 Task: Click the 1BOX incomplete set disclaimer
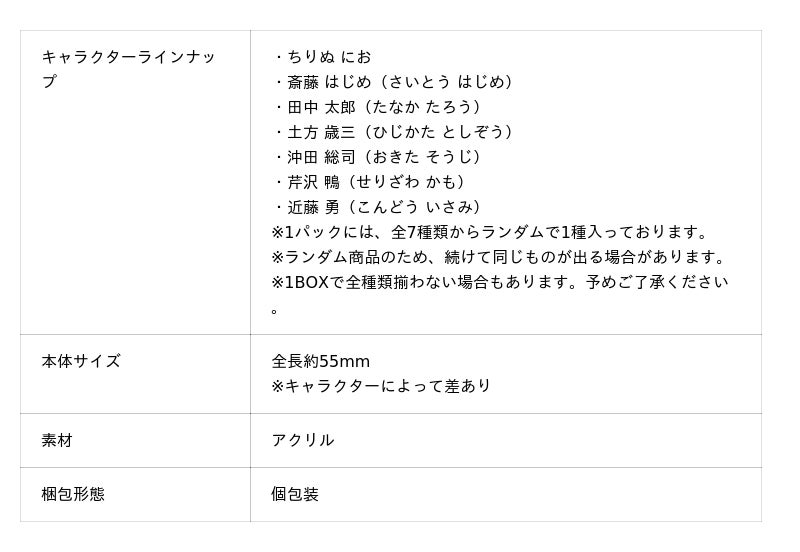point(500,282)
